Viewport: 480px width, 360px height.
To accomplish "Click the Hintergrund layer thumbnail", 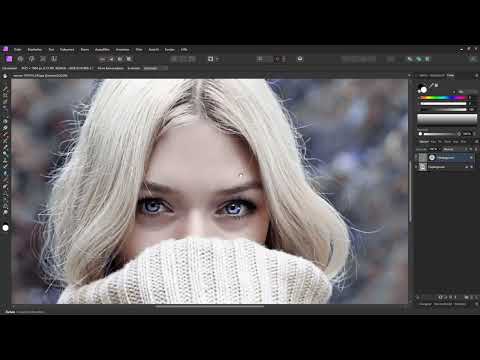I will pyautogui.click(x=423, y=167).
